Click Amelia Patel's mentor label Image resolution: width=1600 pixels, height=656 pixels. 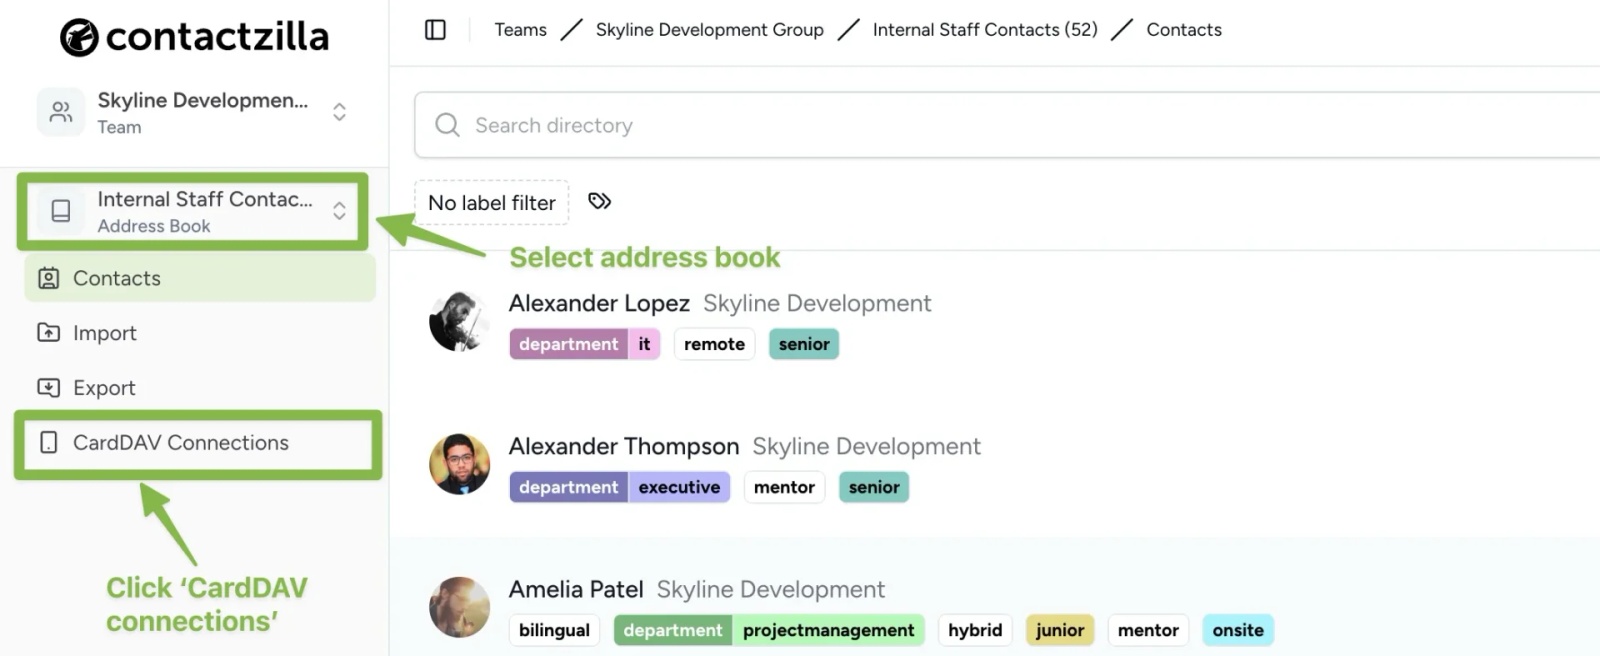pyautogui.click(x=1148, y=630)
